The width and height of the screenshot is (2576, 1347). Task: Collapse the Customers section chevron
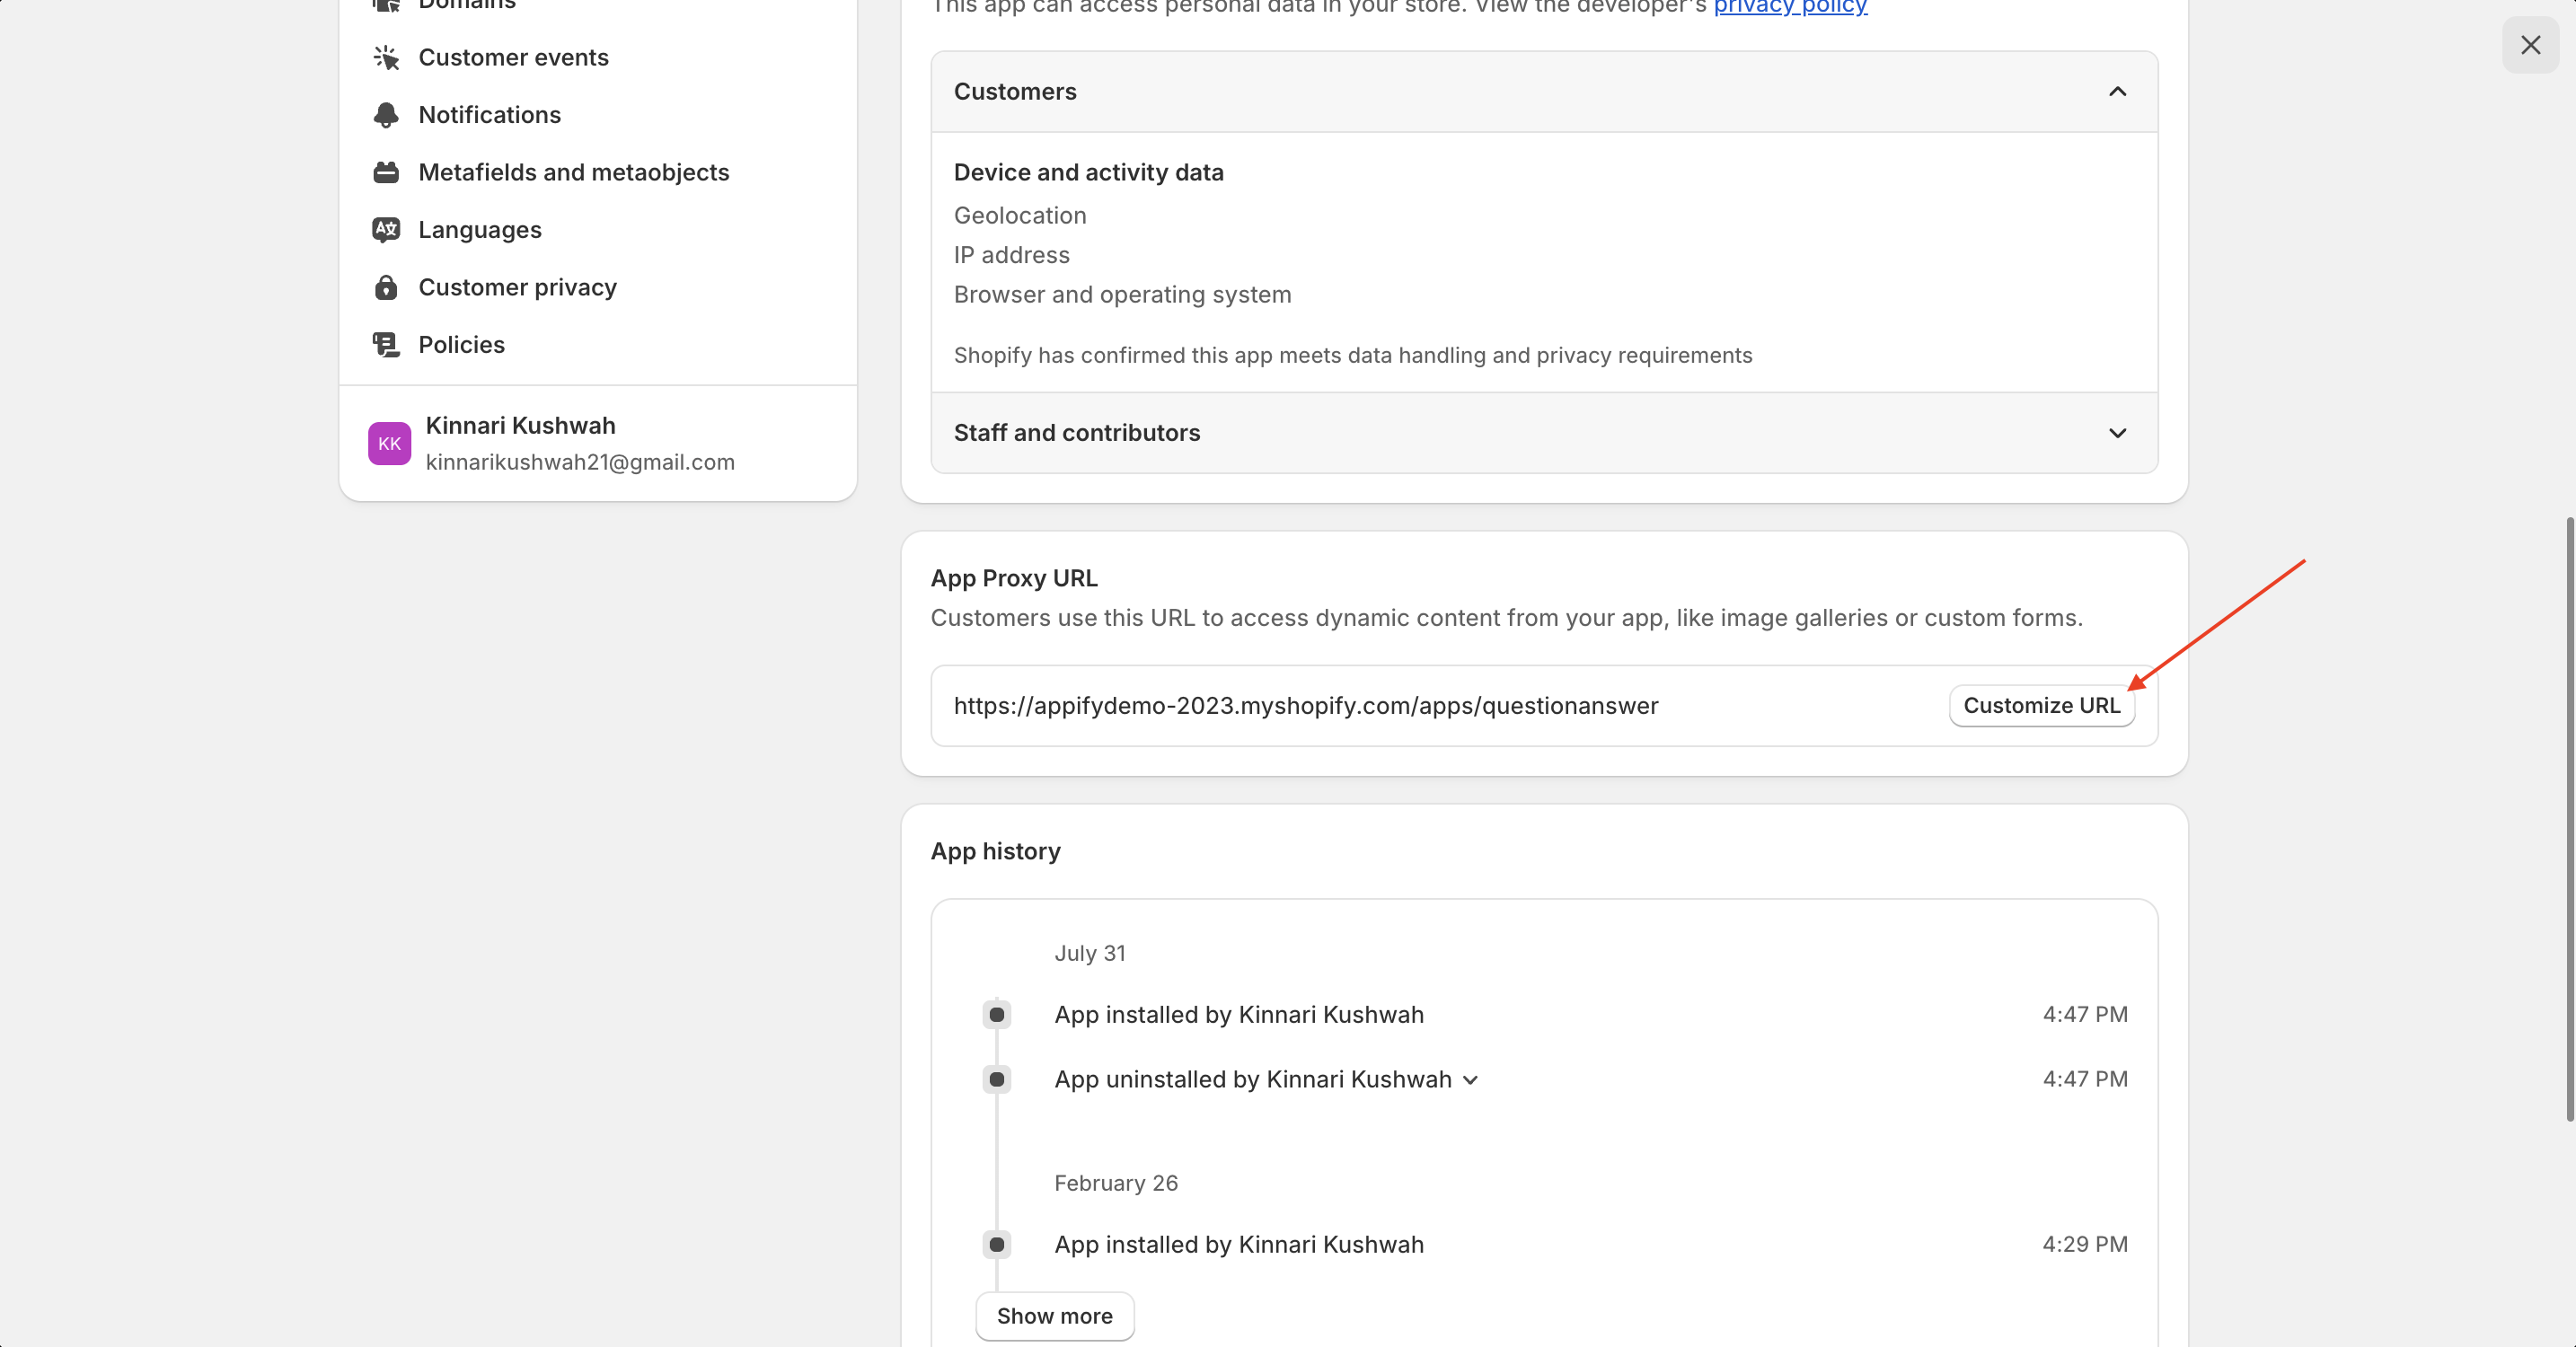[2117, 92]
